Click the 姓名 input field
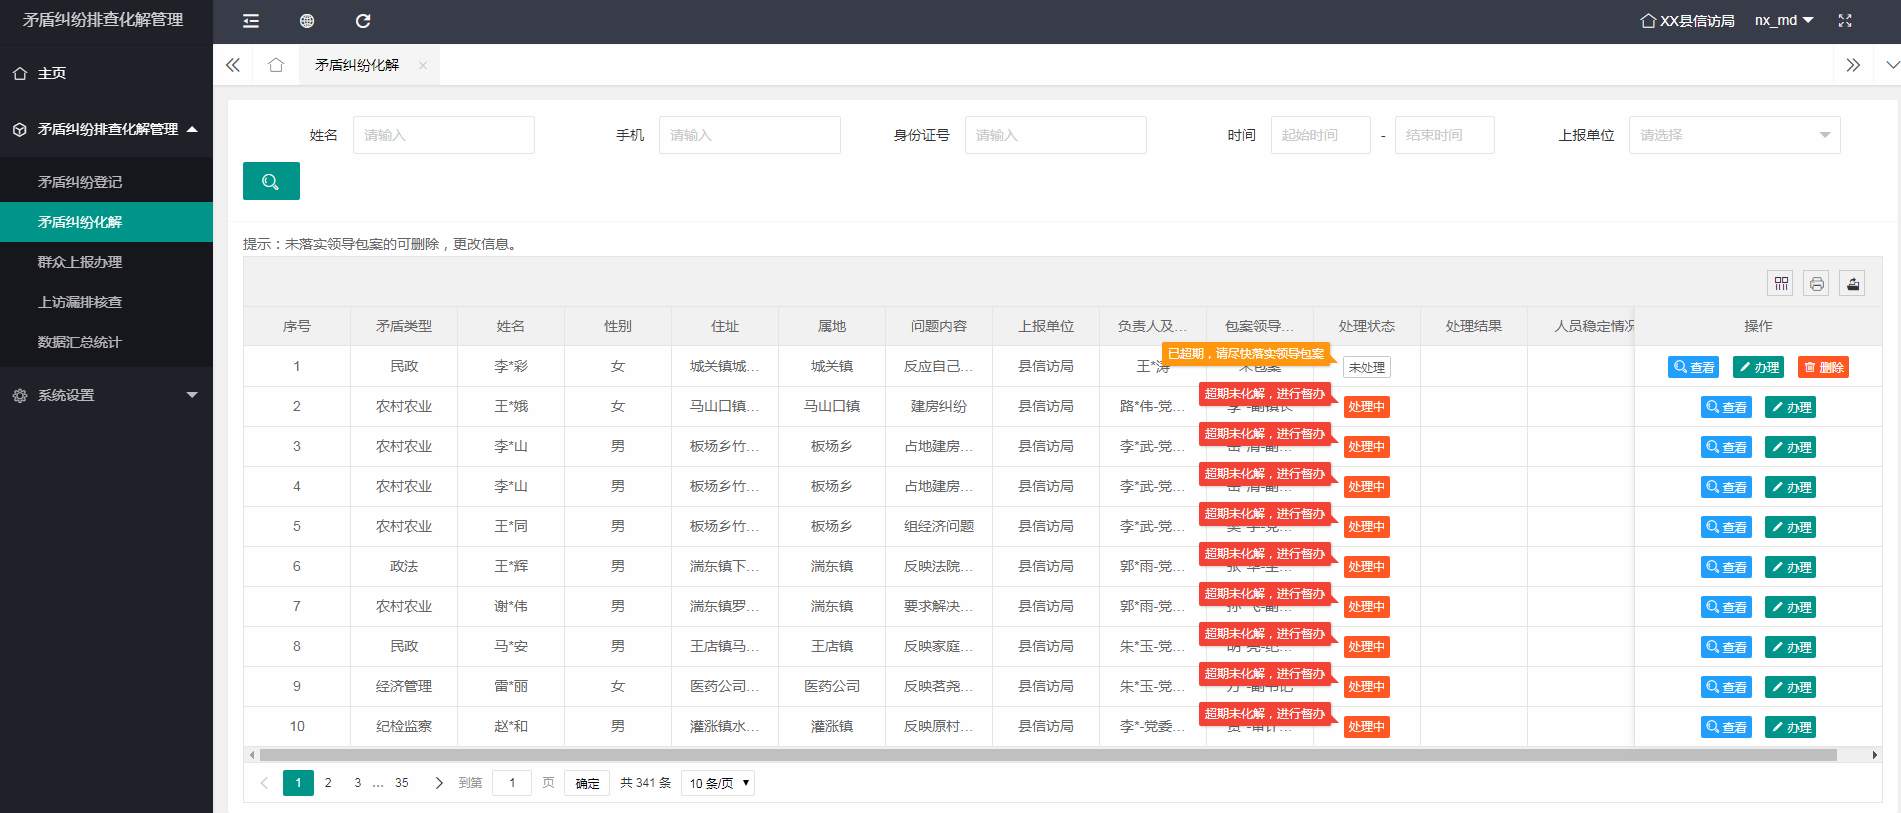The width and height of the screenshot is (1901, 813). coord(444,135)
